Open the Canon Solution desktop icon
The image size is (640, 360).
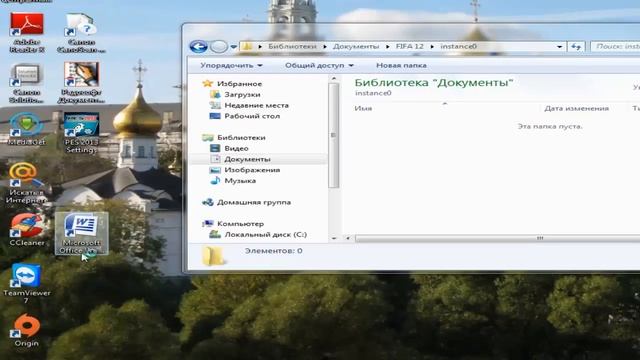pyautogui.click(x=27, y=83)
